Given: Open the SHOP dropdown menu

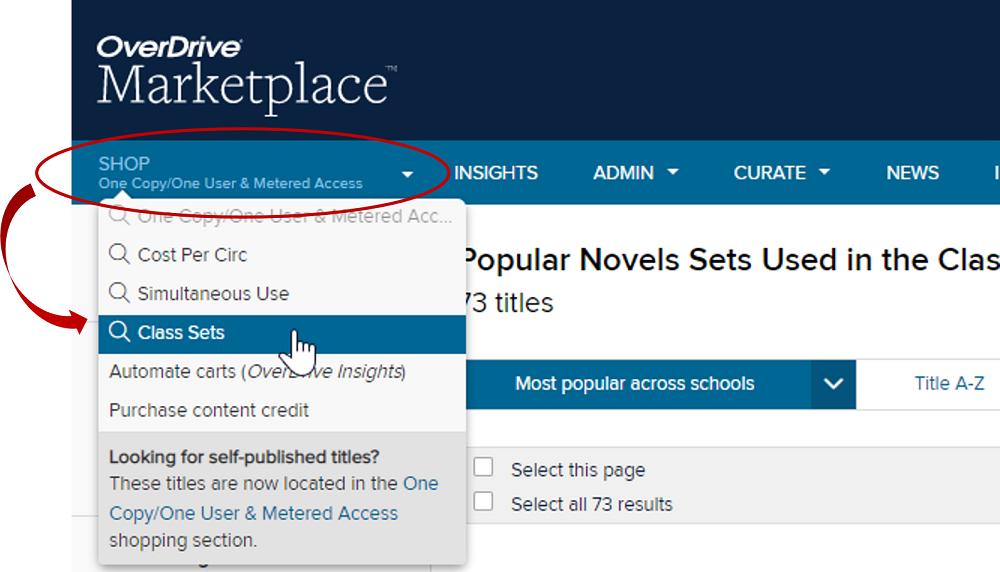Looking at the screenshot, I should pyautogui.click(x=255, y=173).
